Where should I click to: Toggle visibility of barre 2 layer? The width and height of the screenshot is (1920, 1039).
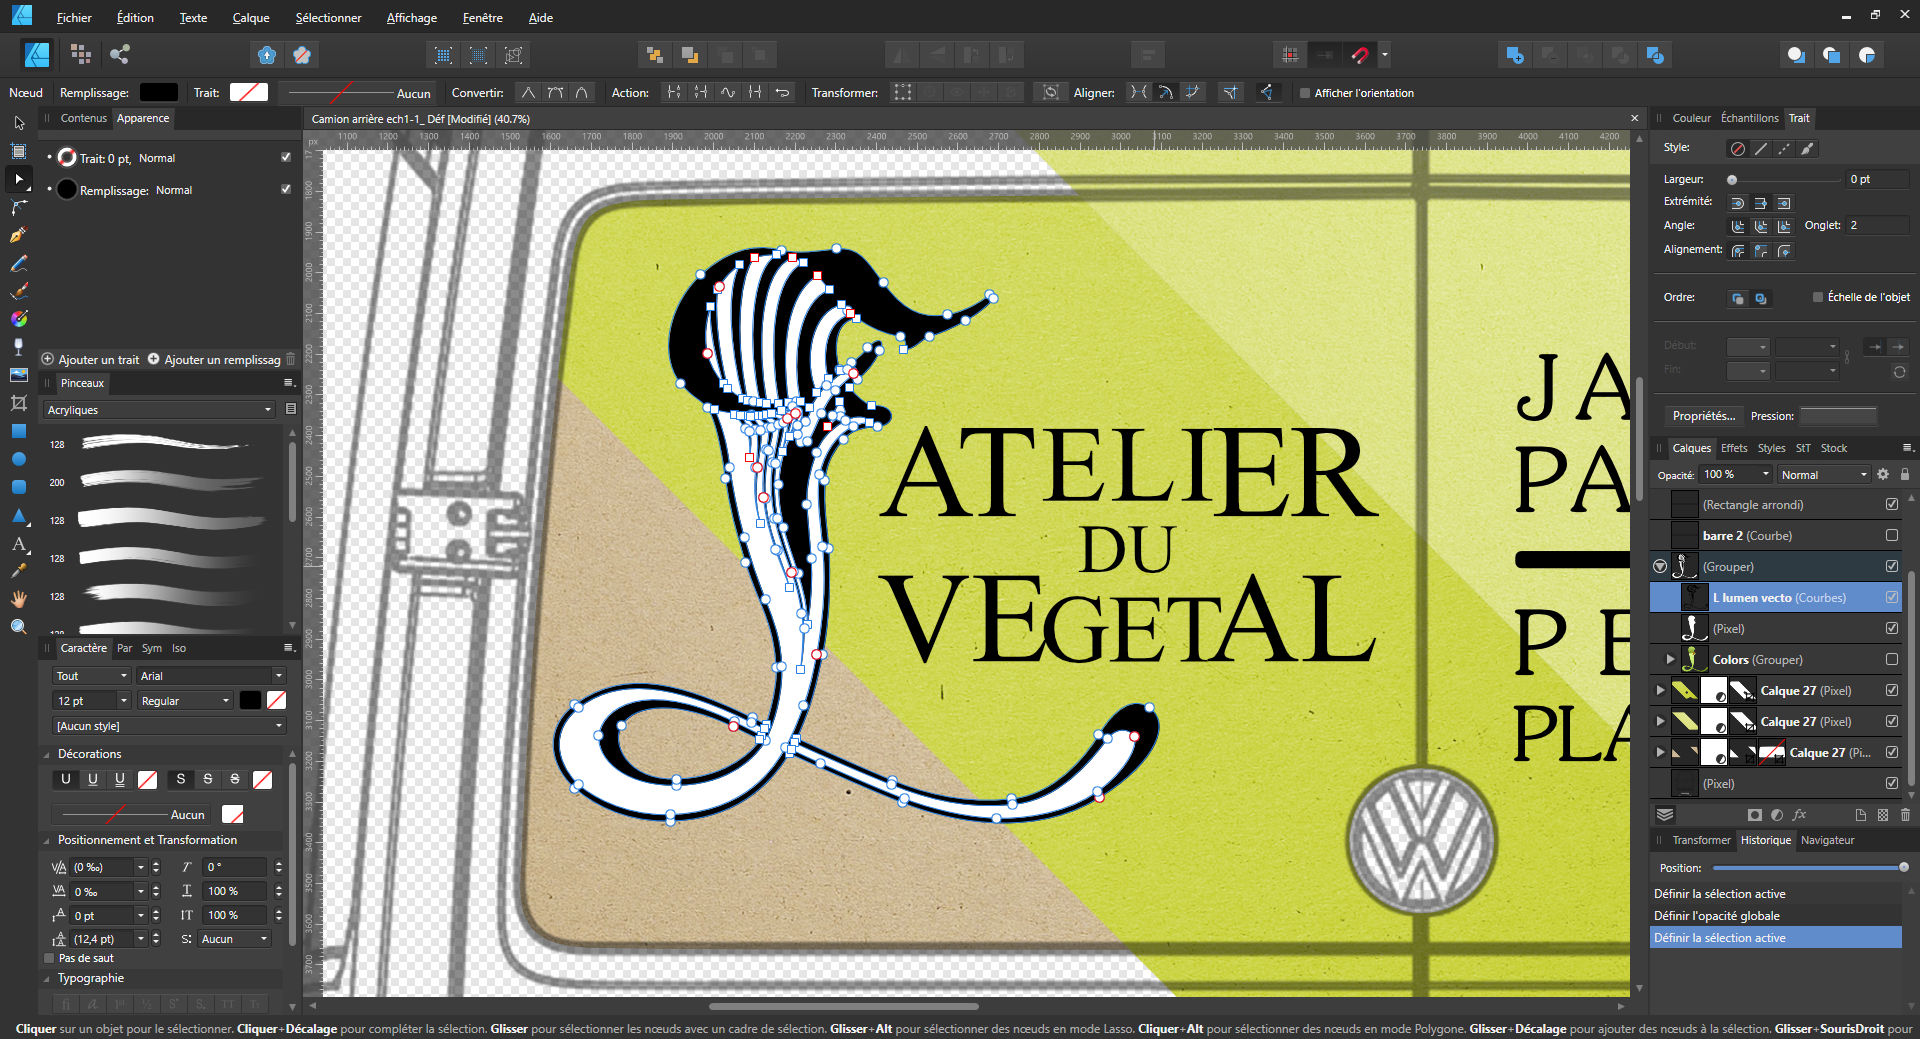pyautogui.click(x=1891, y=536)
